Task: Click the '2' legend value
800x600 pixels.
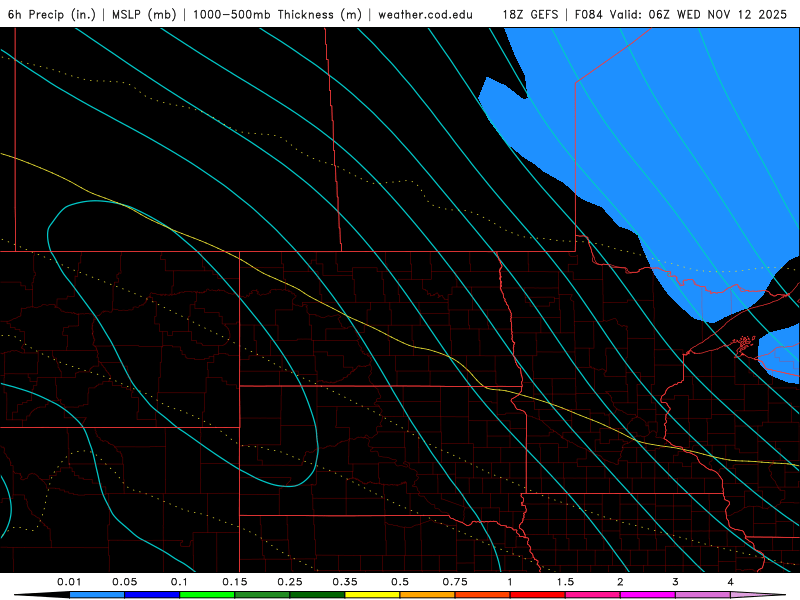Action: pos(620,582)
